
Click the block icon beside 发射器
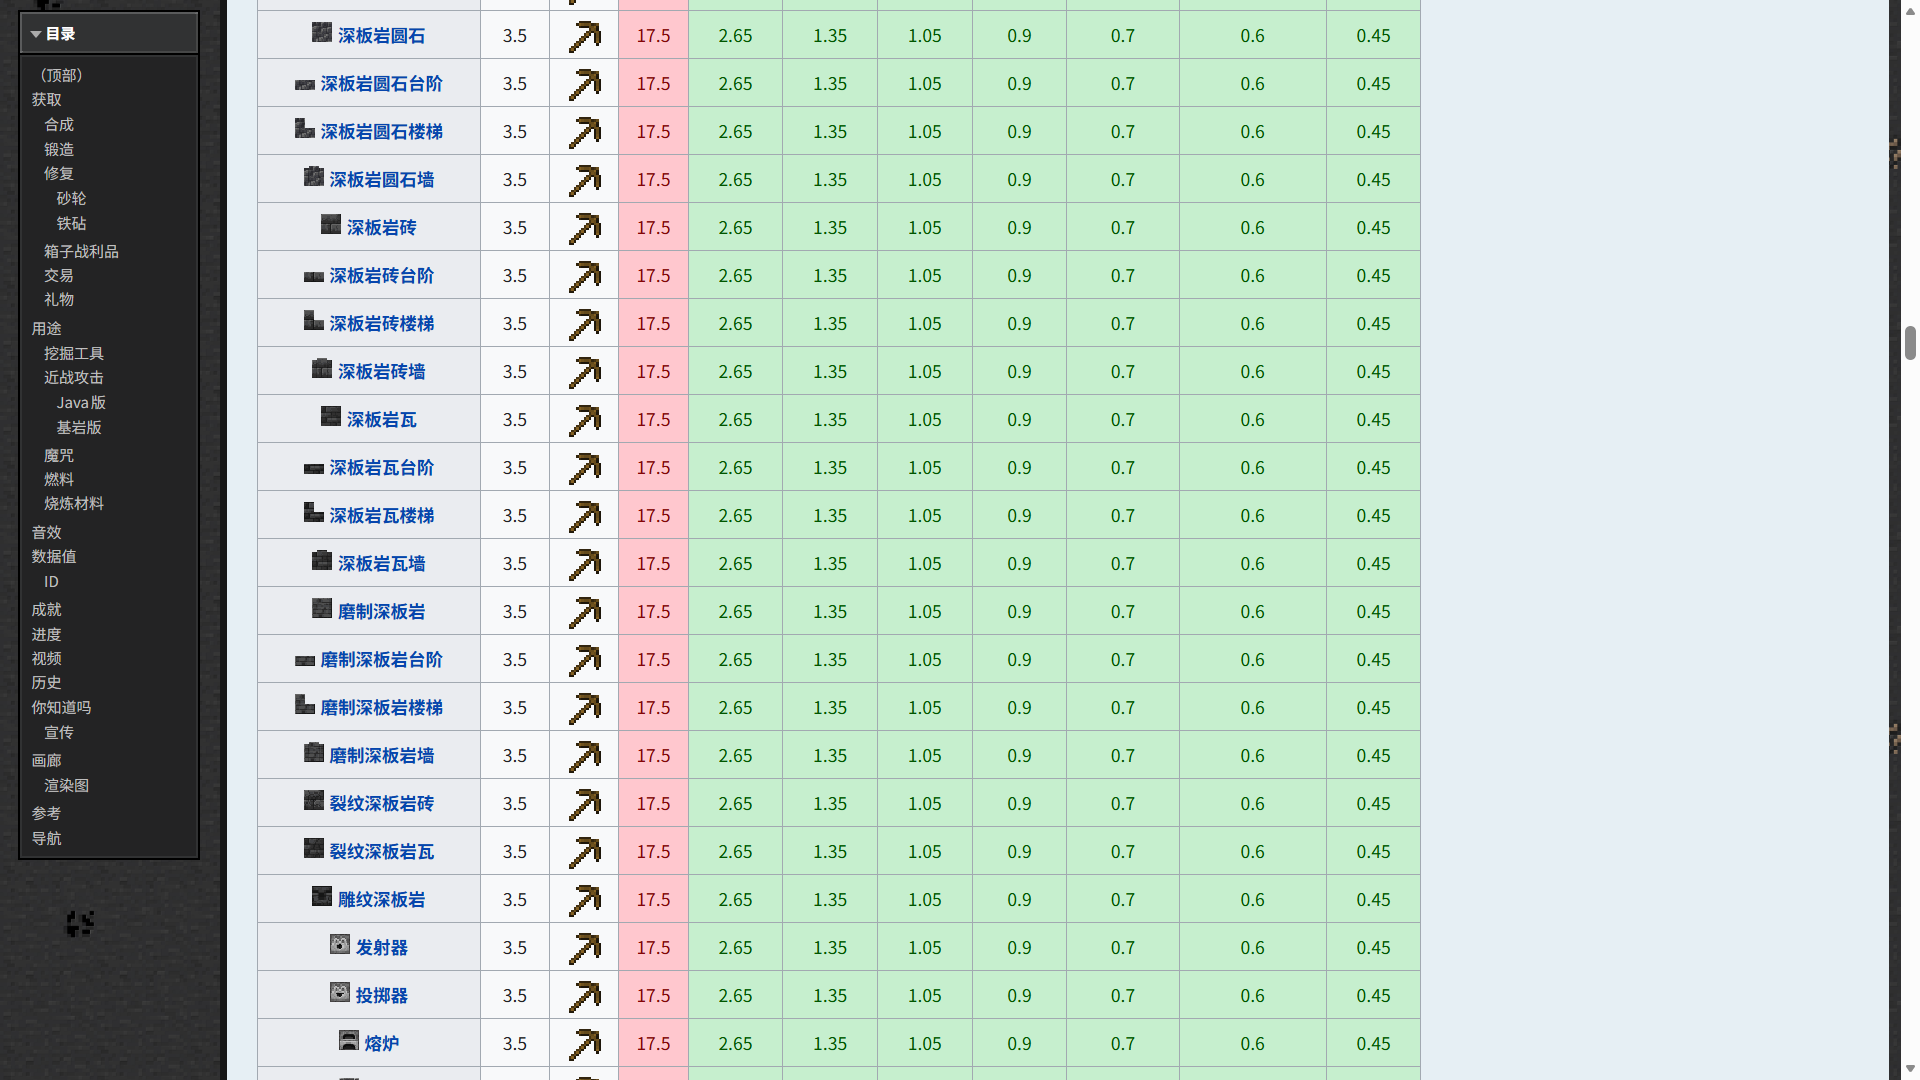point(340,945)
